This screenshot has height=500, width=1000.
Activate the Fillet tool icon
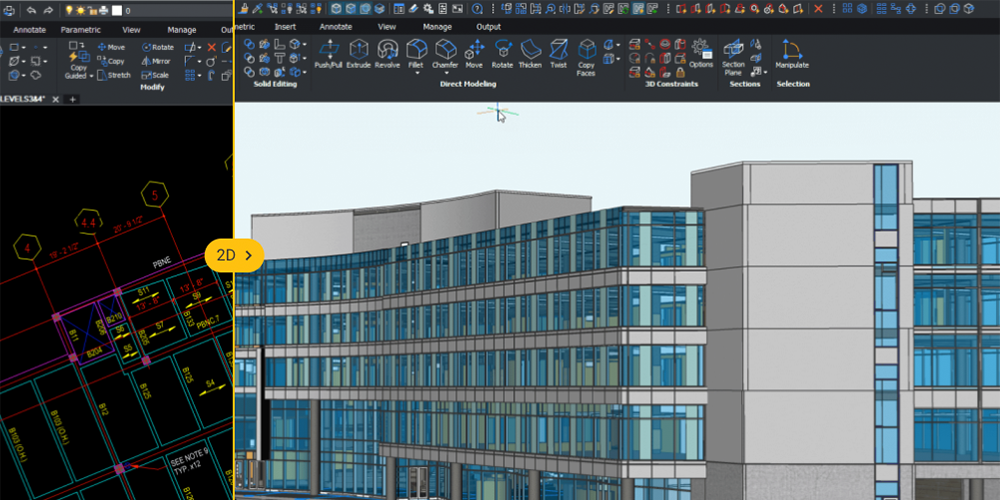416,49
